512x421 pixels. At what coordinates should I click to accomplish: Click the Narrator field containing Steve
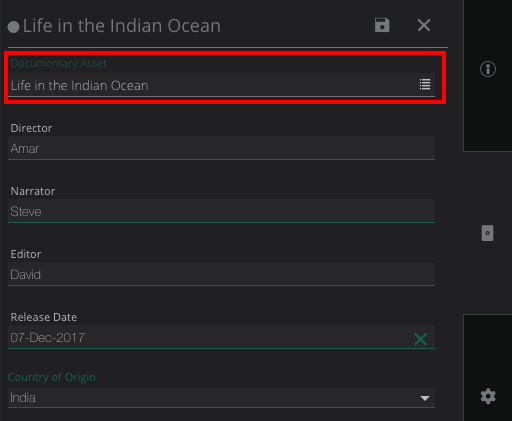(x=221, y=211)
